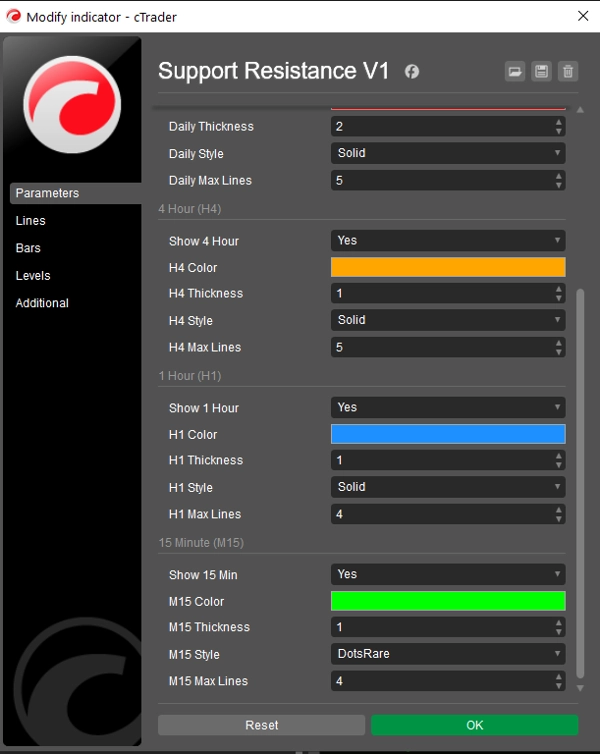The height and width of the screenshot is (754, 600).
Task: Load a parameter preset with the folder icon
Action: pyautogui.click(x=515, y=72)
